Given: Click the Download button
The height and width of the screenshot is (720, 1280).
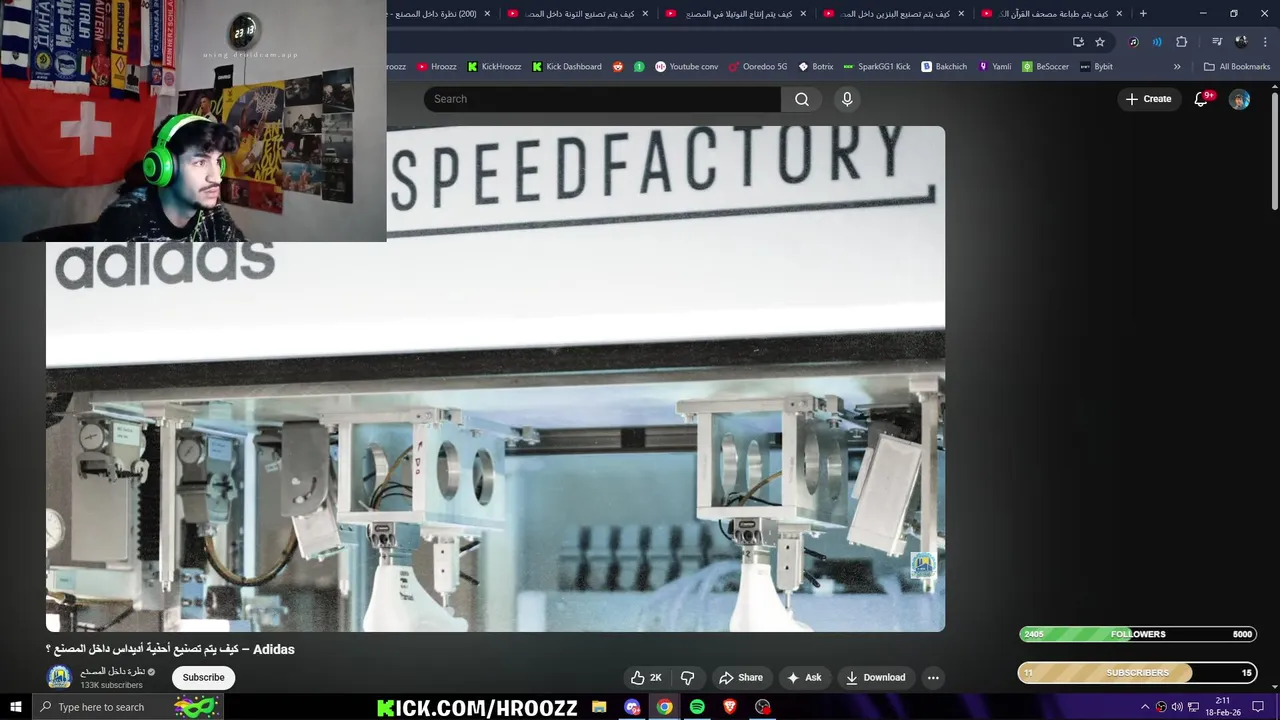Looking at the screenshot, I should pyautogui.click(x=875, y=677).
